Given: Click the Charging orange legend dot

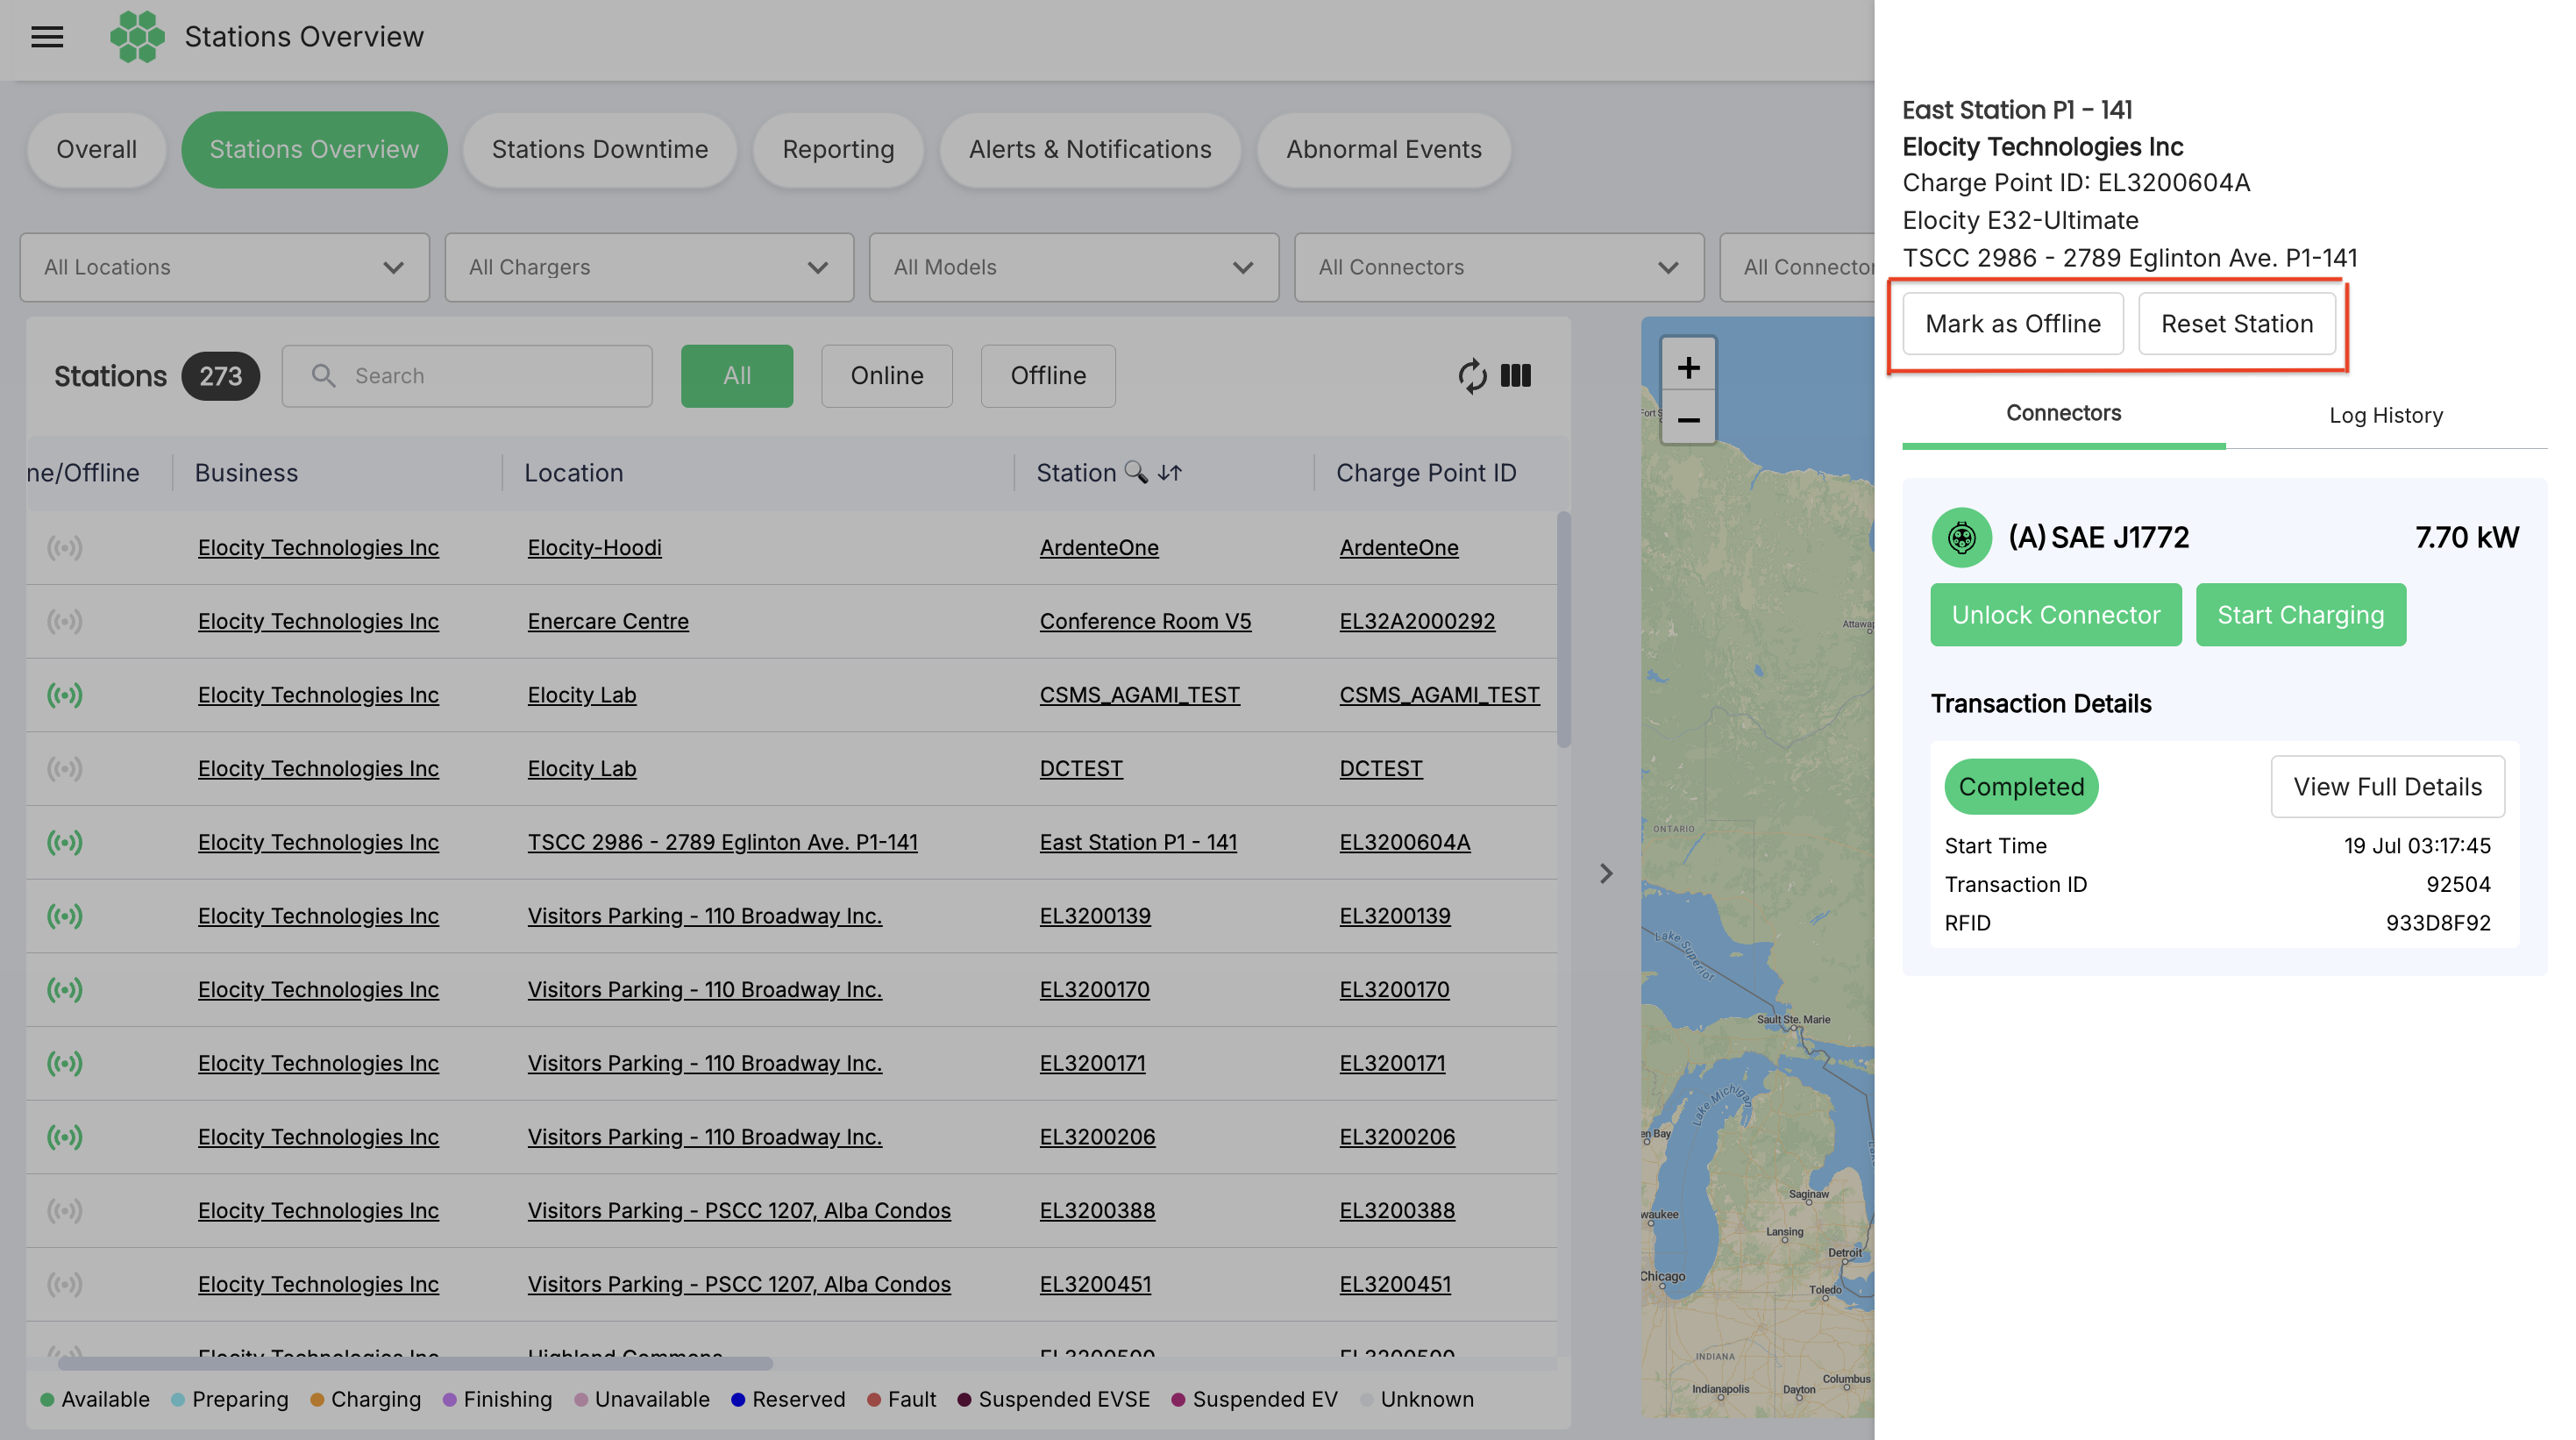Looking at the screenshot, I should (317, 1400).
